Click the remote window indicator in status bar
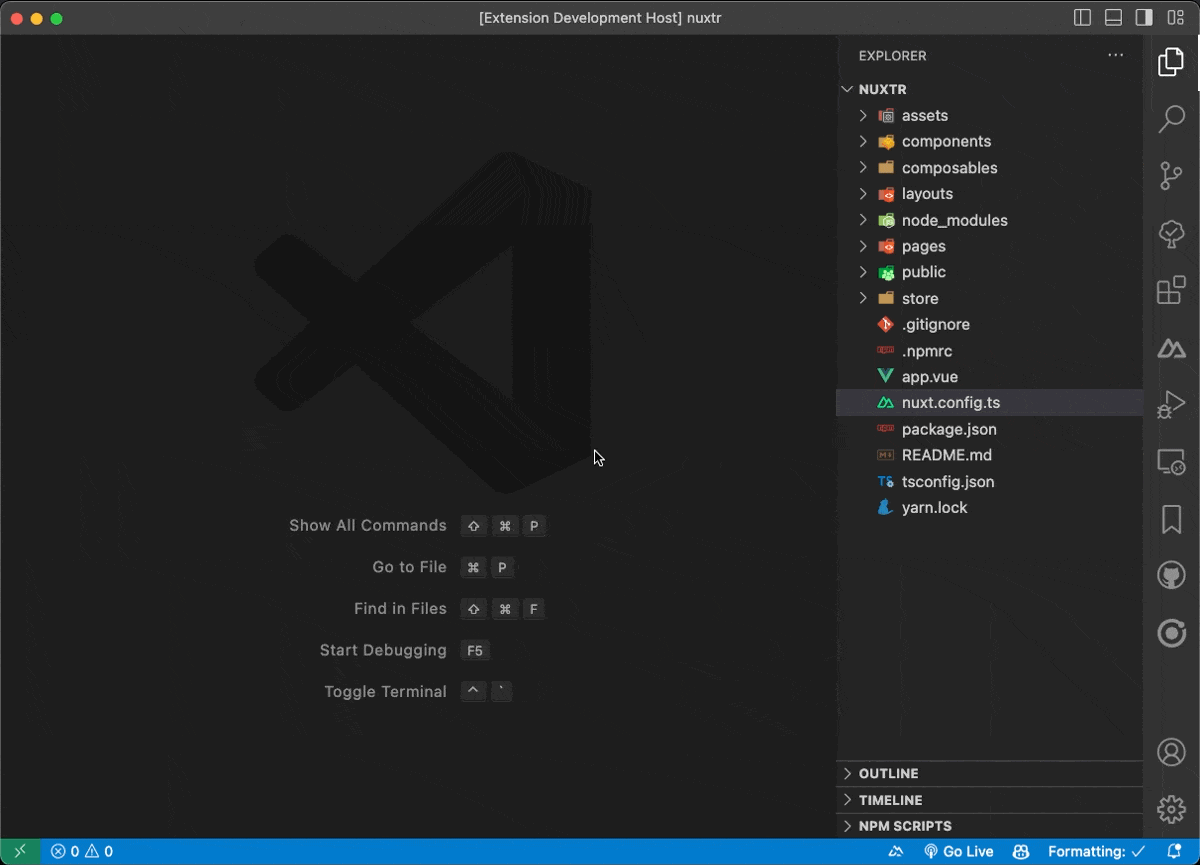This screenshot has height=865, width=1200. tap(20, 852)
